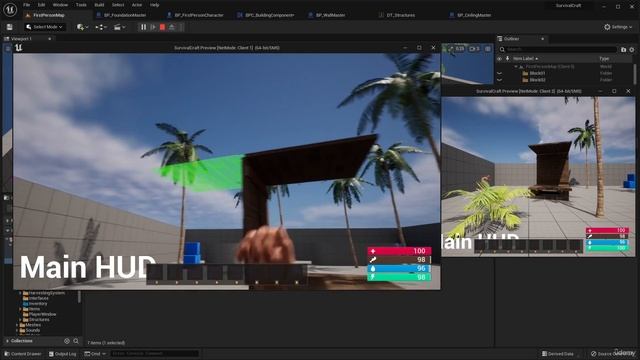Collapse the FirstPersonMap world row
The width and height of the screenshot is (640, 360).
(516, 66)
